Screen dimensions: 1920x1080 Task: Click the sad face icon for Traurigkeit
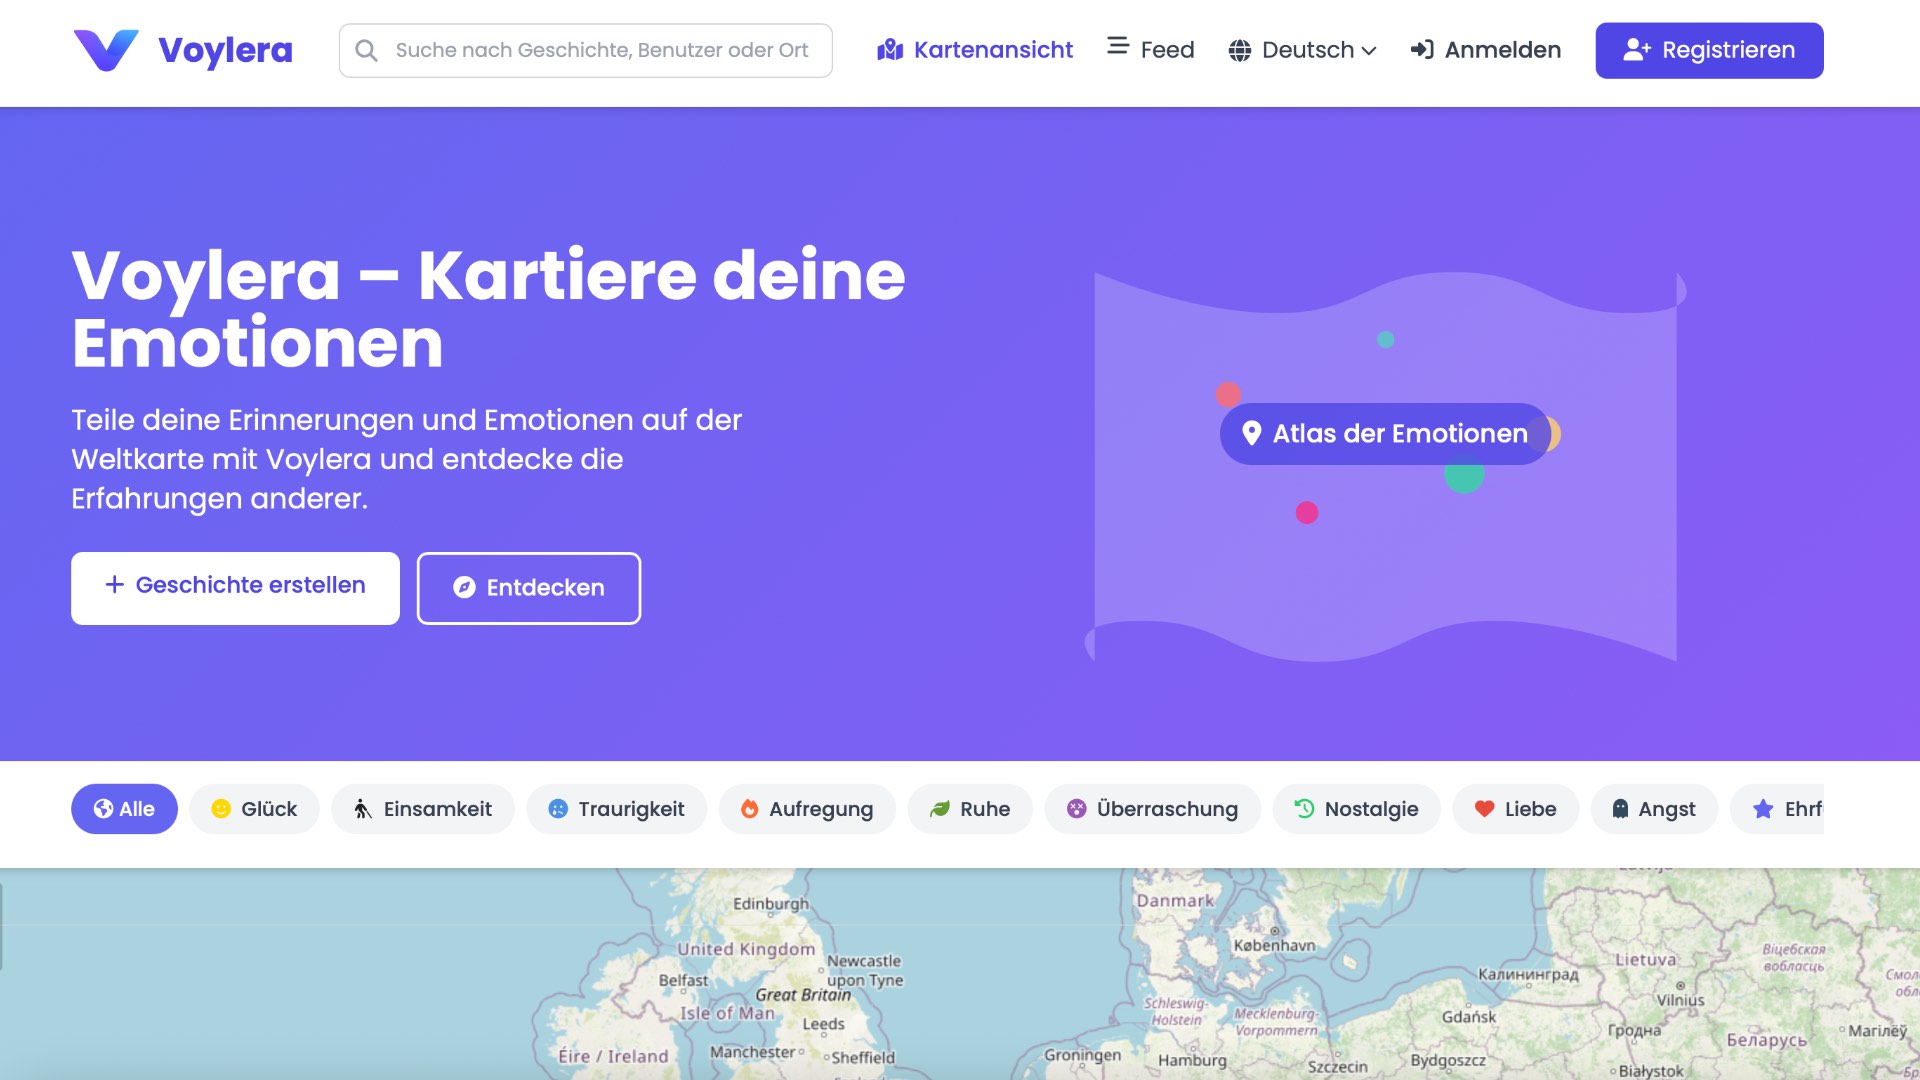click(558, 809)
